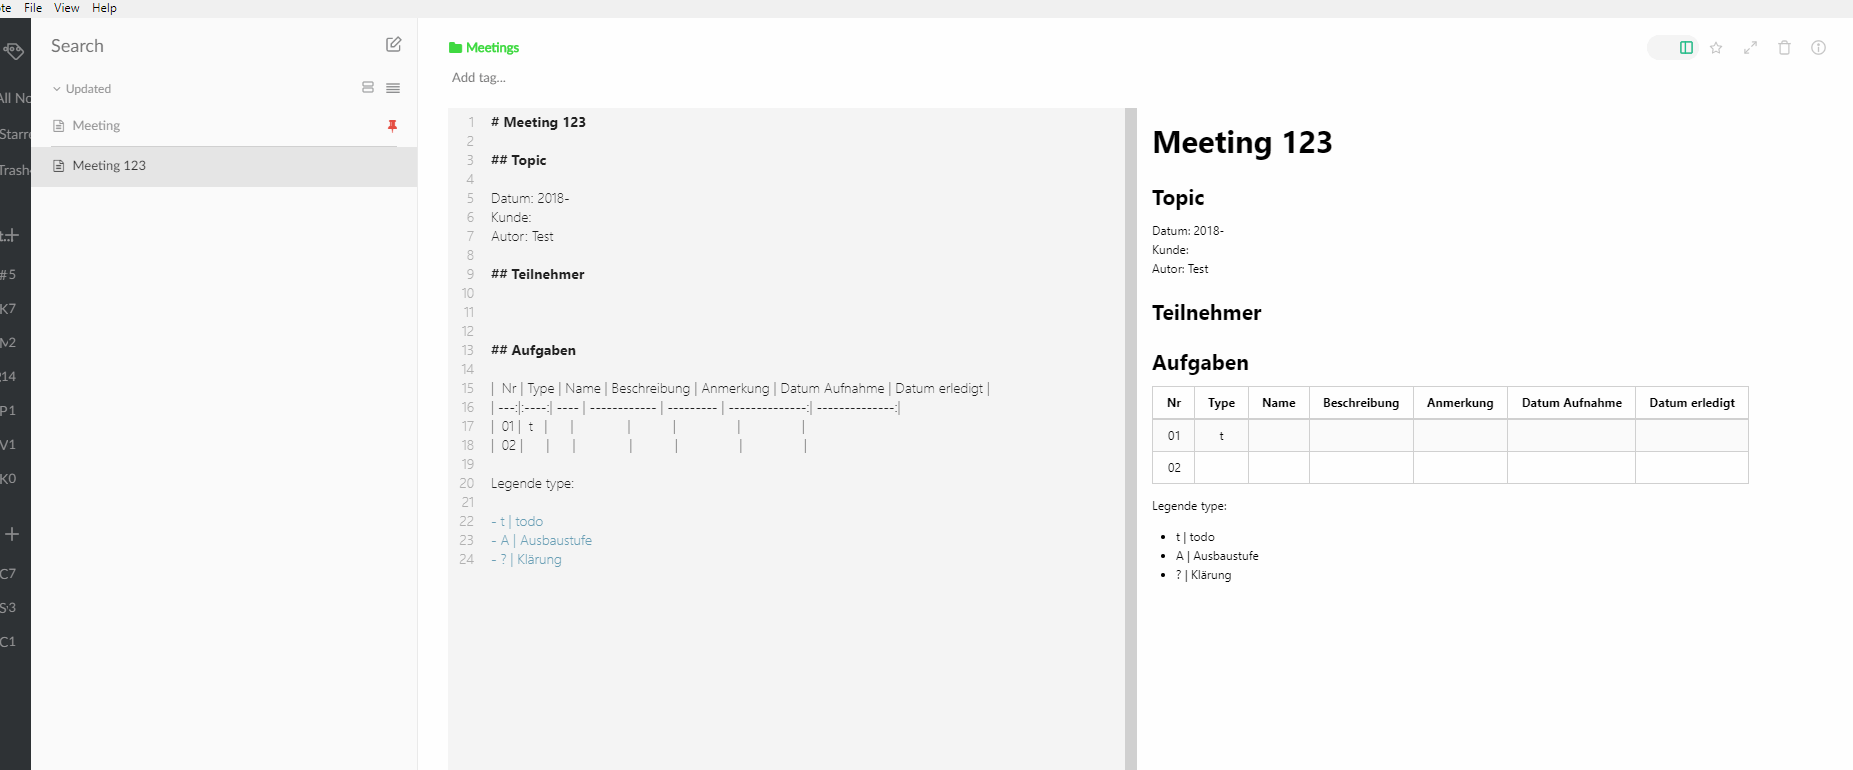Switch note list to card view

(368, 88)
